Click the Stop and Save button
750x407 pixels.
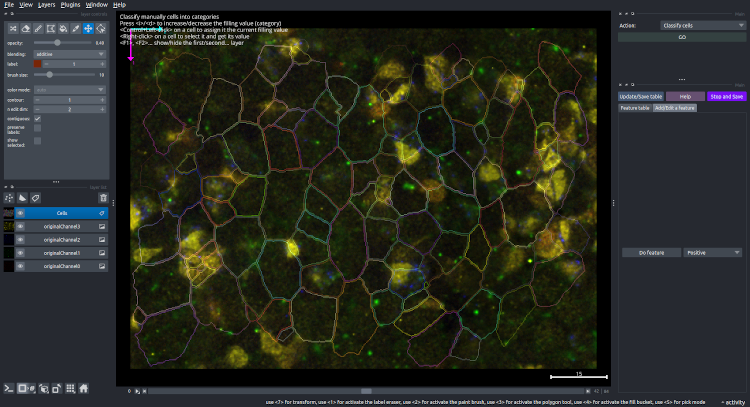point(727,97)
